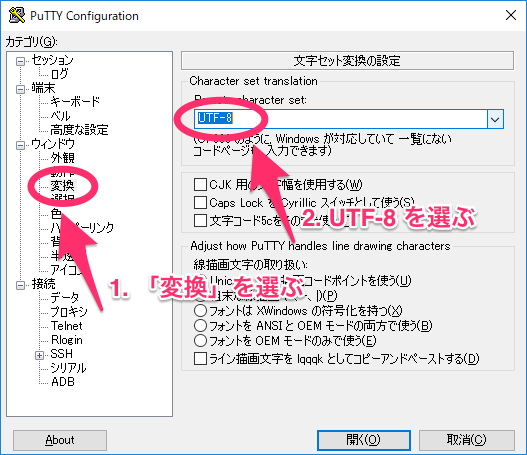This screenshot has width=527, height=455.
Task: Select the 端末 category
Action: coord(43,88)
